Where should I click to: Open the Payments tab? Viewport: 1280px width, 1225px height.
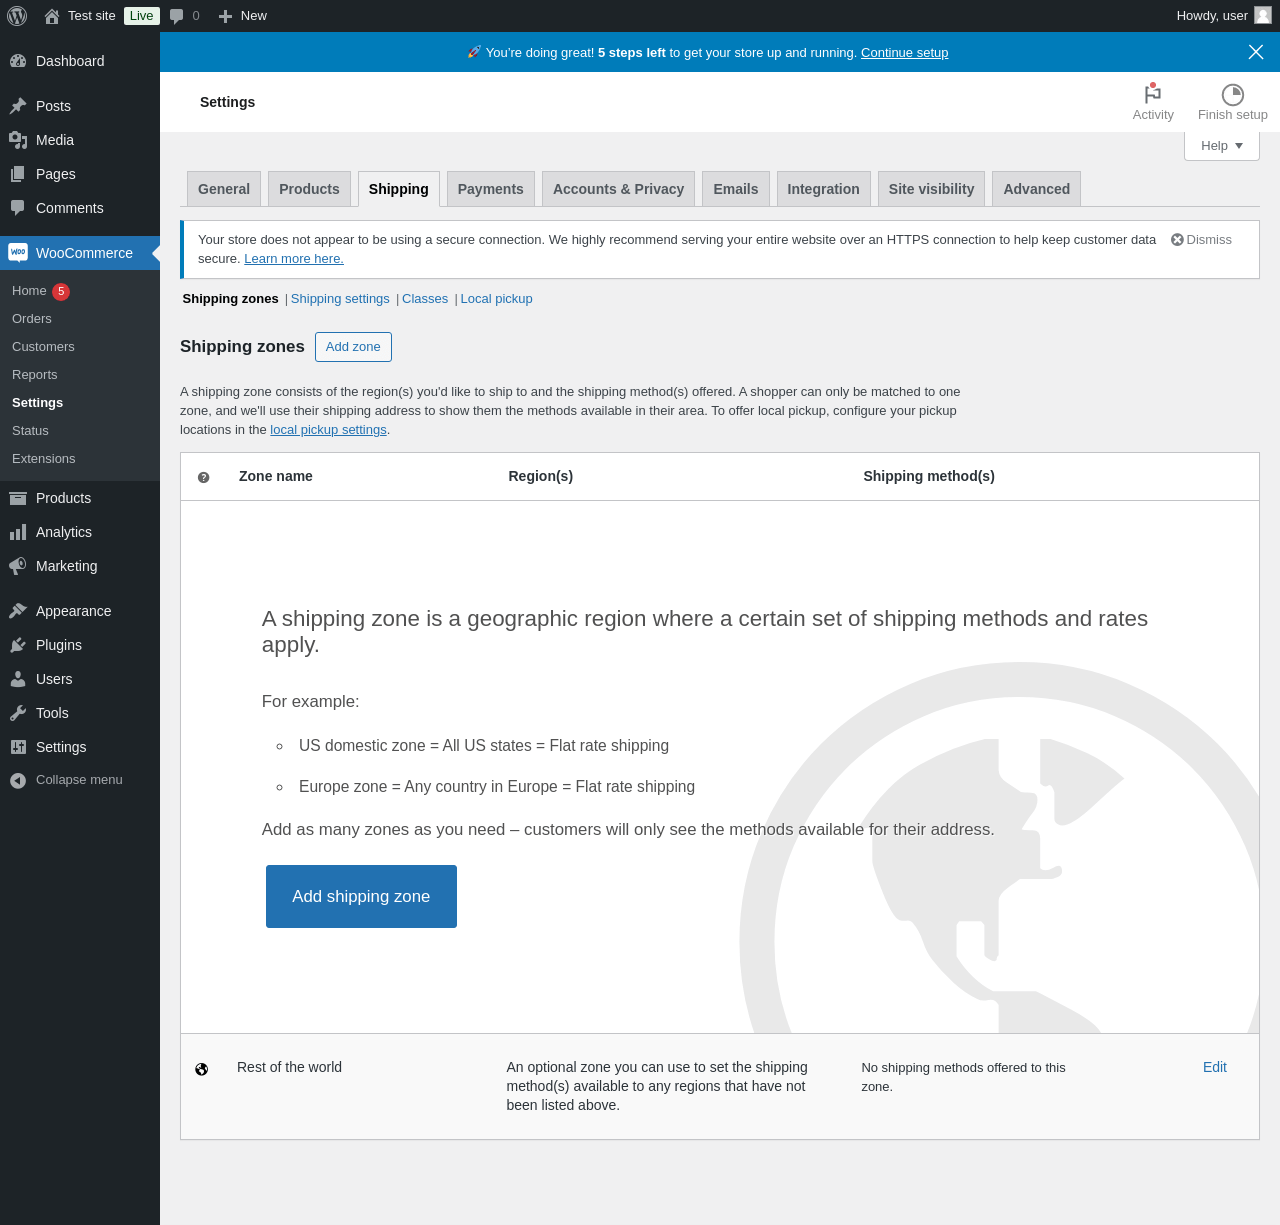tap(490, 189)
